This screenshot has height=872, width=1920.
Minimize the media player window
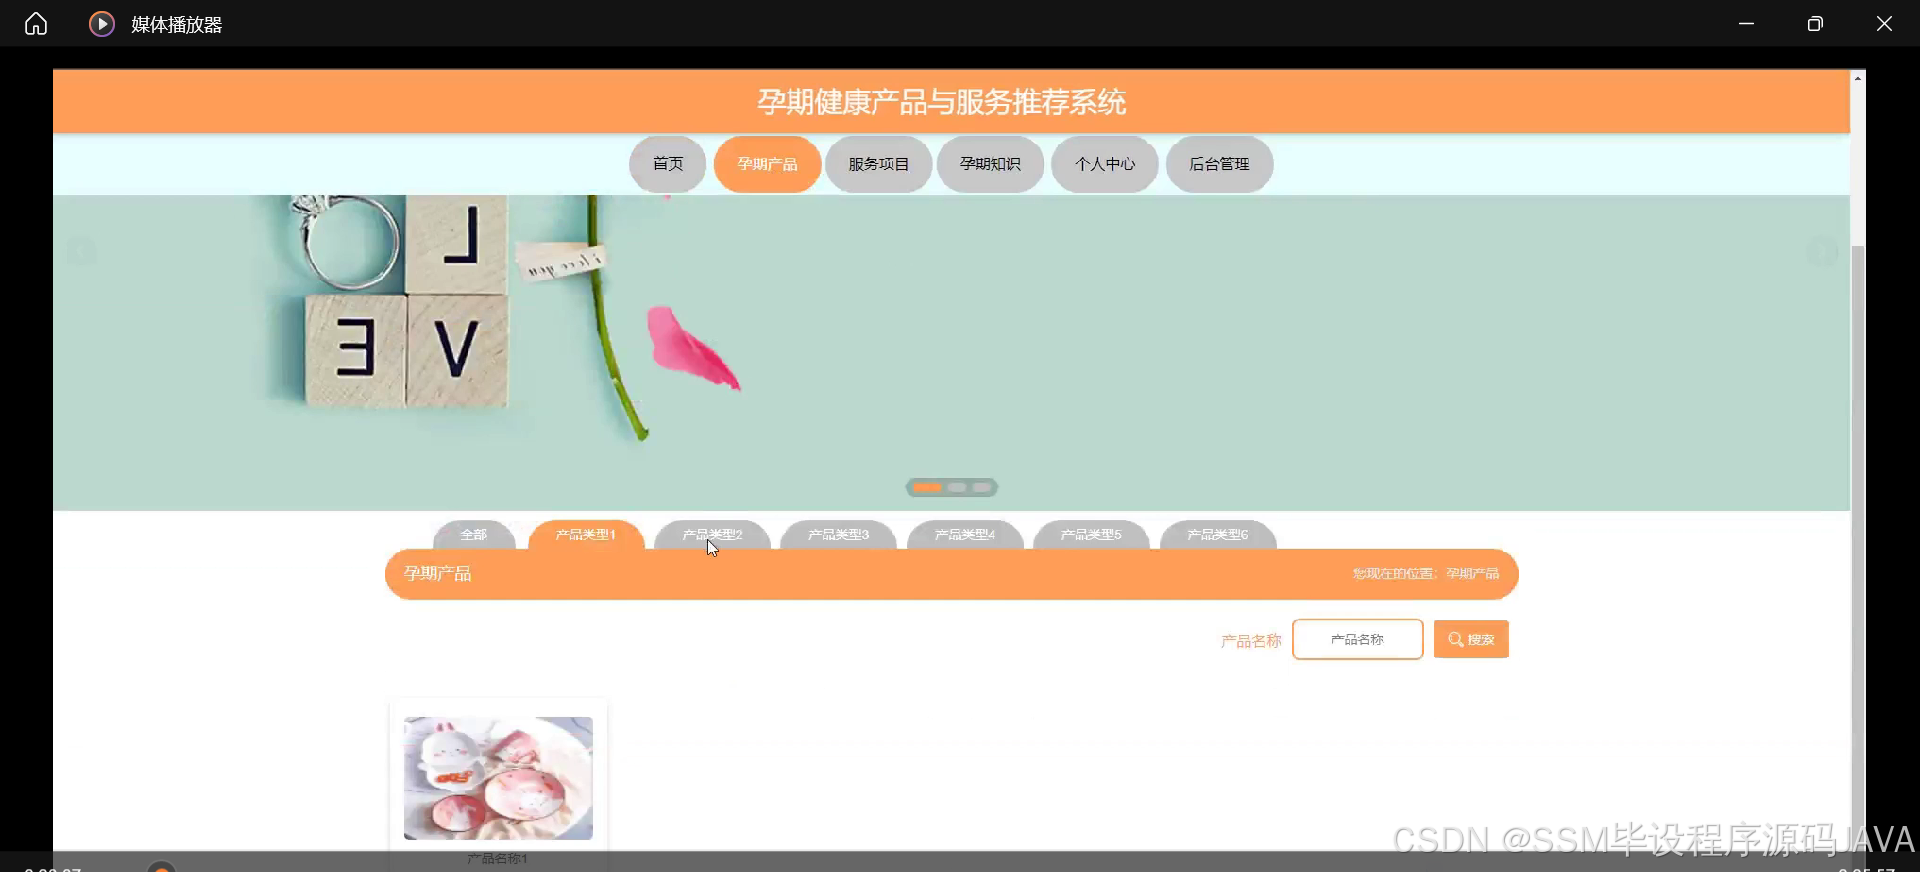tap(1747, 24)
